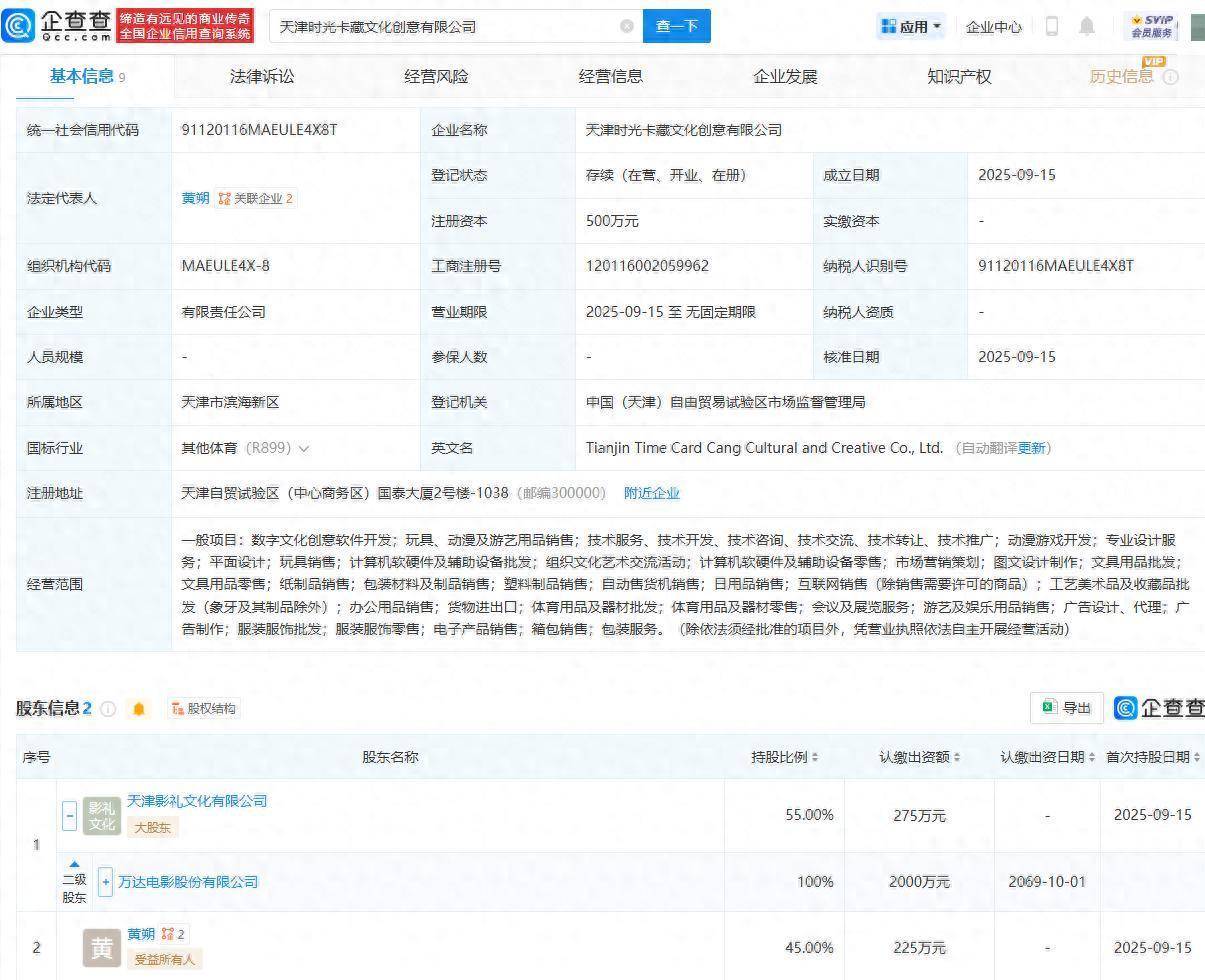Collapse 天津影礼文化有限公司 shareholder row

(x=69, y=814)
